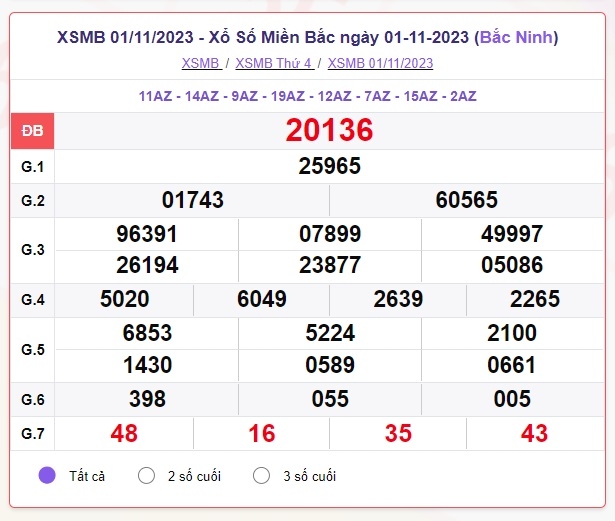Select the '2 số cuối' radio option

coord(146,475)
